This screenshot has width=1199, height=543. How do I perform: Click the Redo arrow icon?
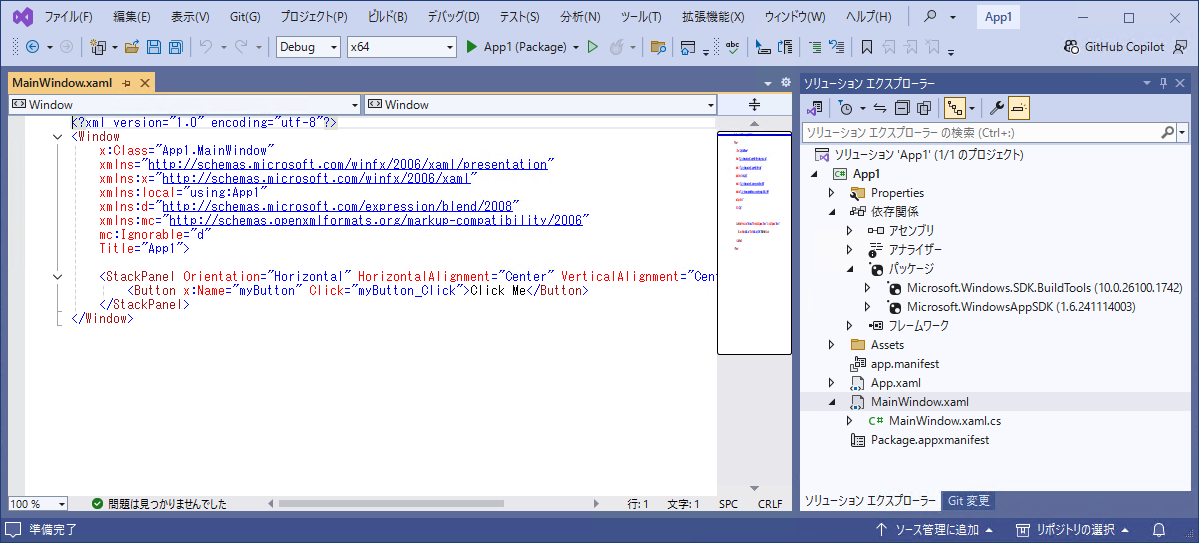(x=241, y=47)
